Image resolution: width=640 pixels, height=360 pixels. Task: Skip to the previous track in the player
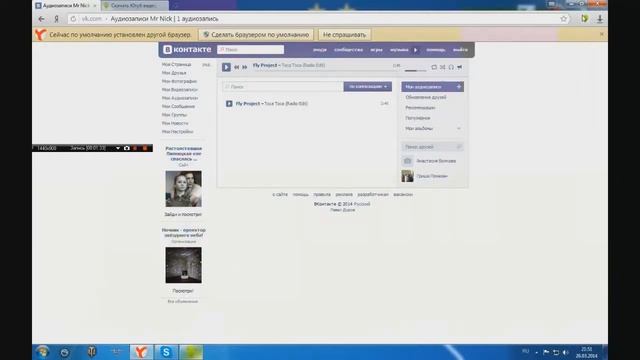point(236,67)
